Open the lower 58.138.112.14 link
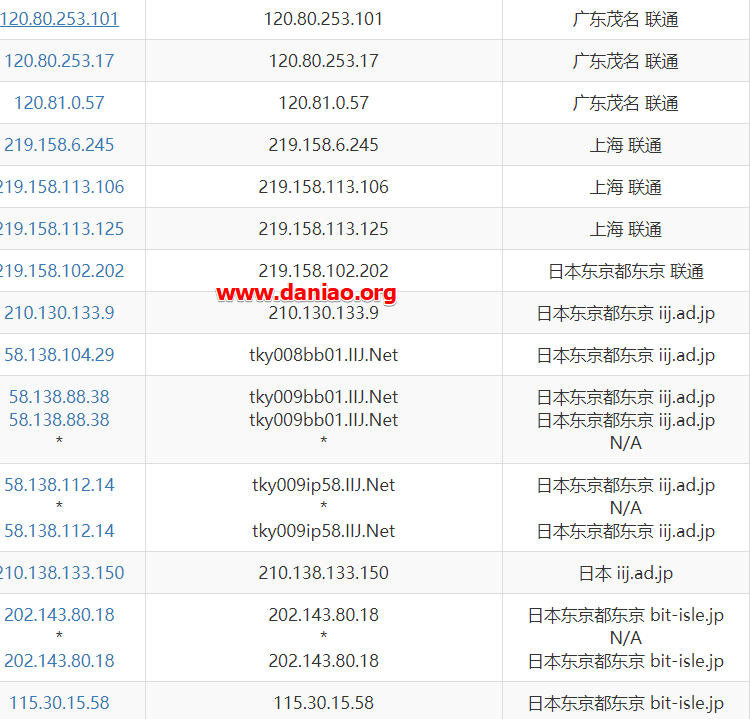The height and width of the screenshot is (719, 750). point(59,531)
